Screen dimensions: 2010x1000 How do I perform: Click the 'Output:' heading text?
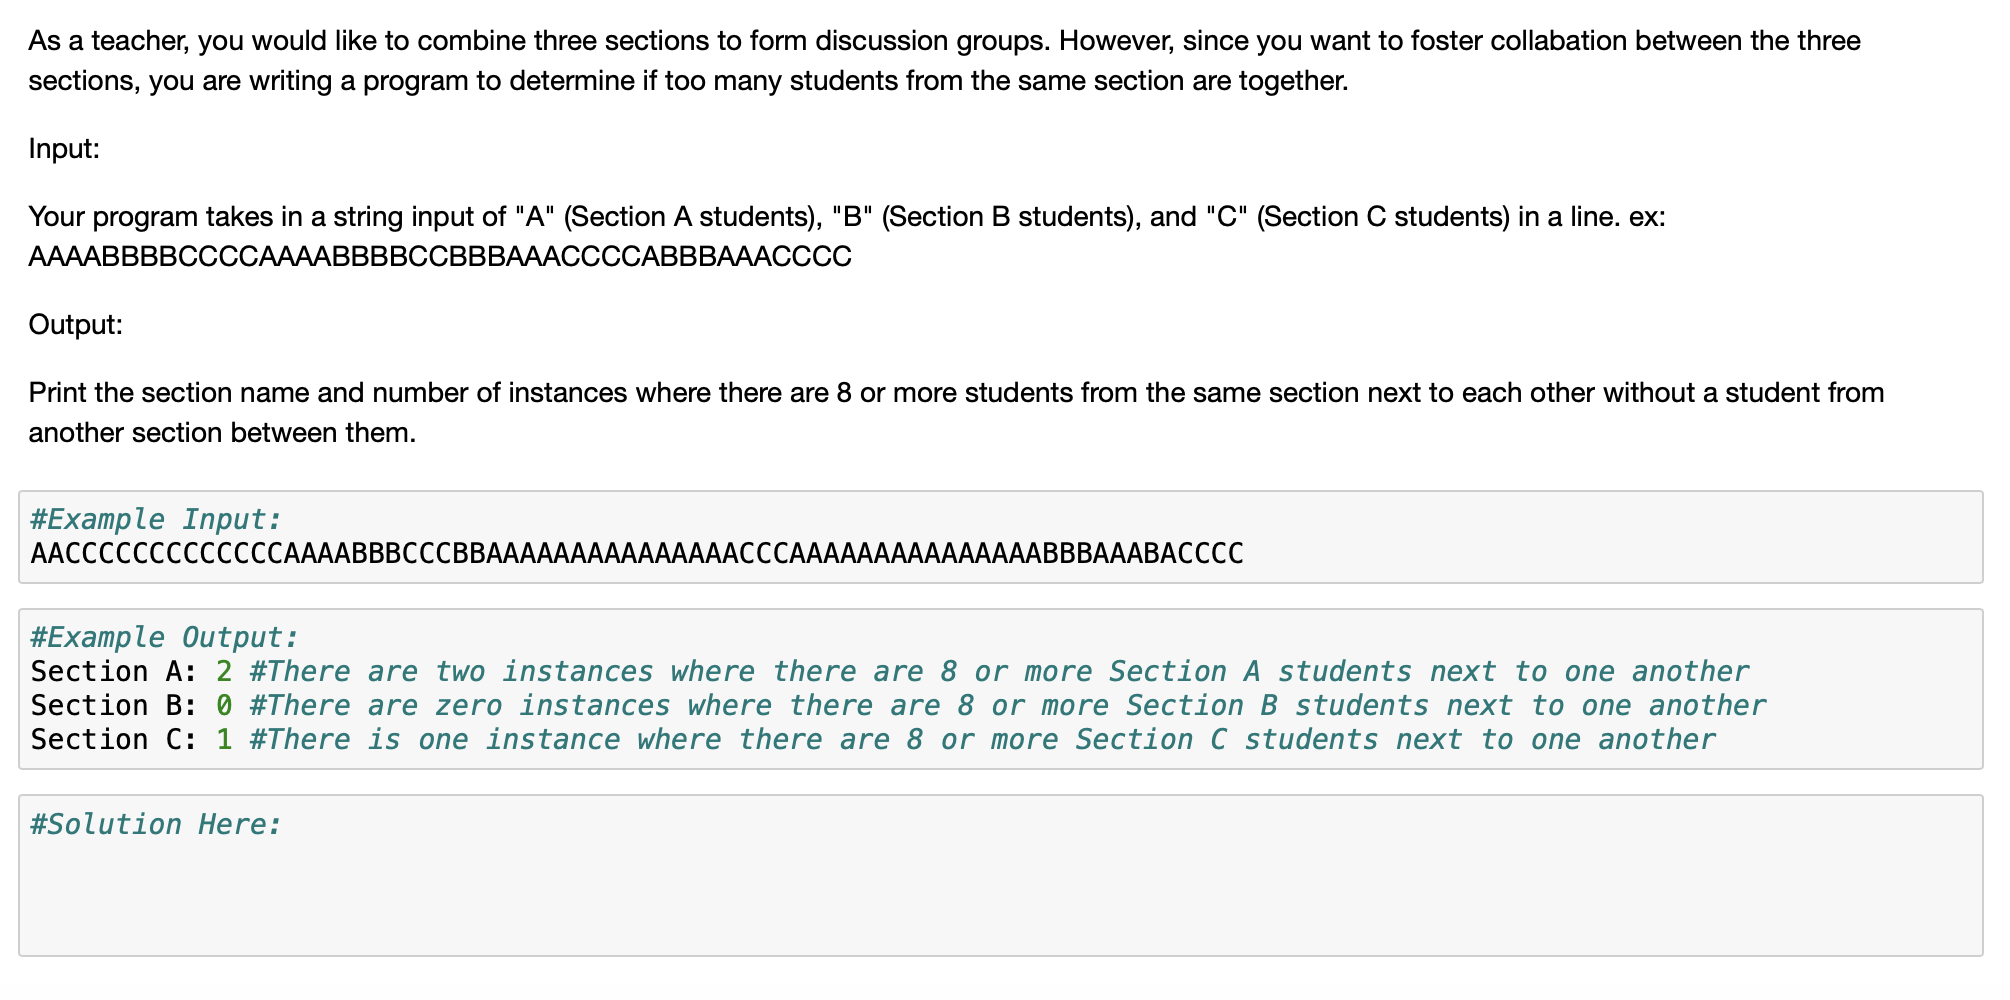[76, 324]
